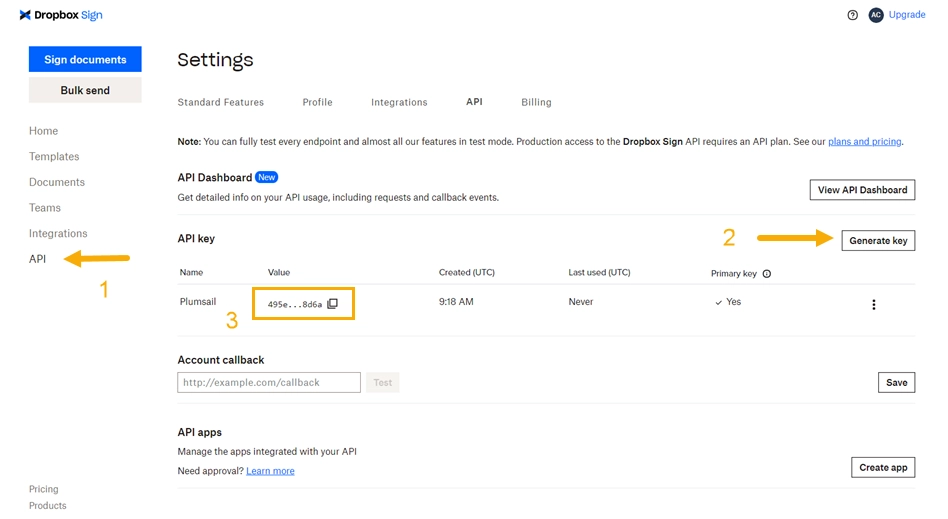Viewport: 948px width, 519px height.
Task: Open Teams in sidebar
Action: [x=45, y=207]
